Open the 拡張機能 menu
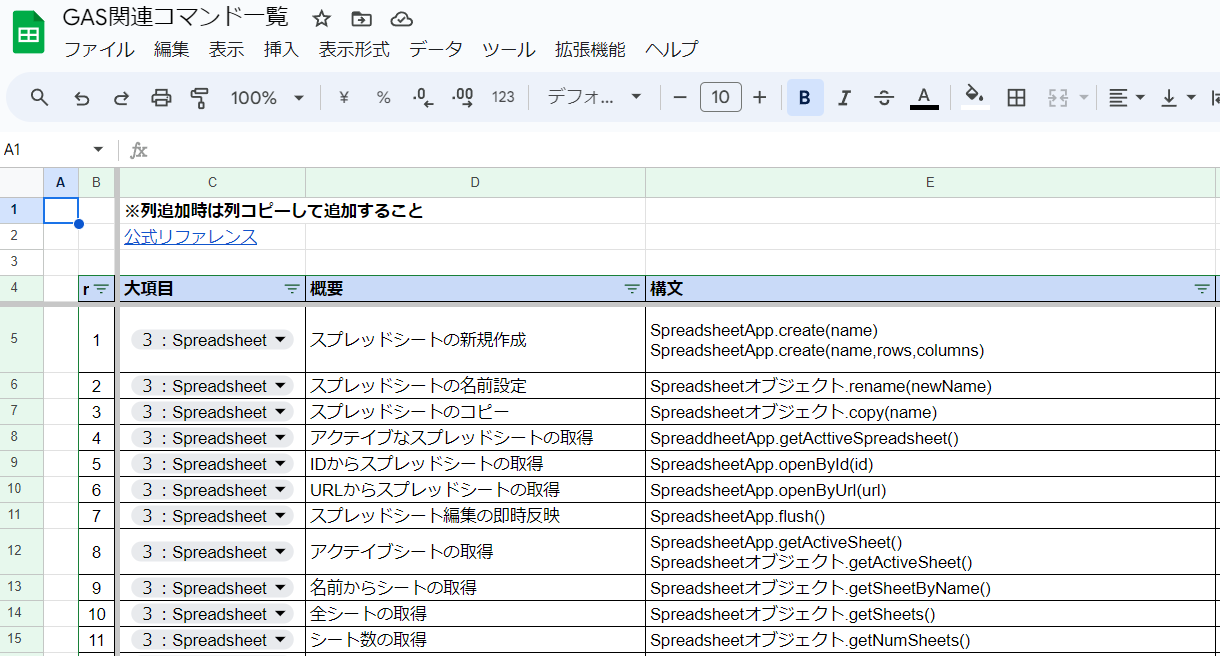 [x=590, y=49]
